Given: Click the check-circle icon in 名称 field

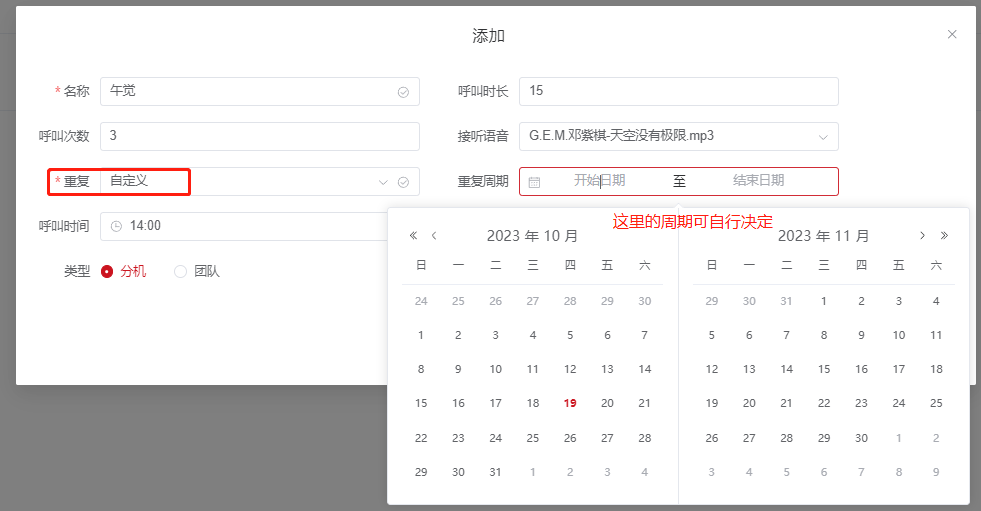Looking at the screenshot, I should pos(403,92).
